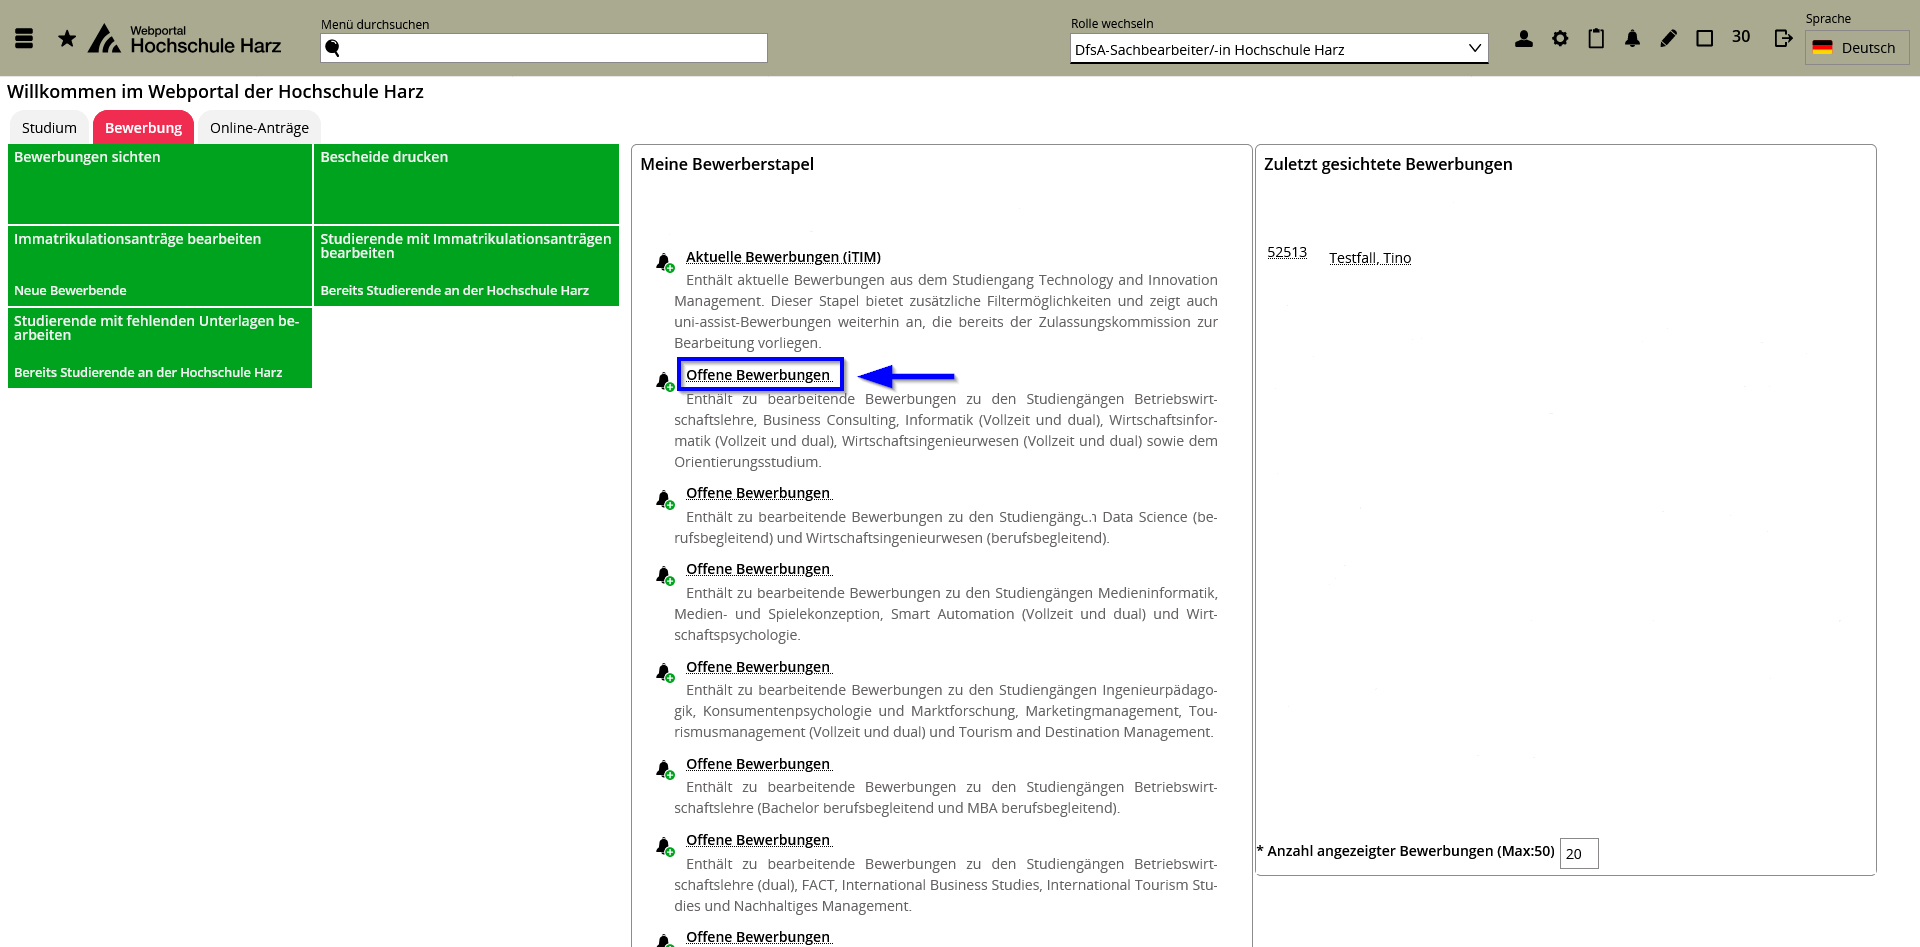Open the user profile icon
This screenshot has height=947, width=1920.
[1523, 39]
